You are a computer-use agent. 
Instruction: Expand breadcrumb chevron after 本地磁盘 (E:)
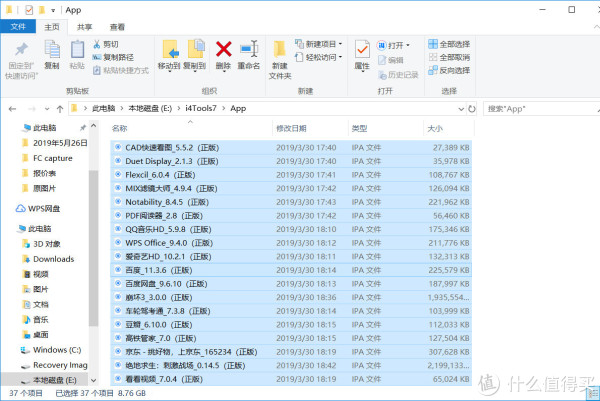[x=179, y=109]
